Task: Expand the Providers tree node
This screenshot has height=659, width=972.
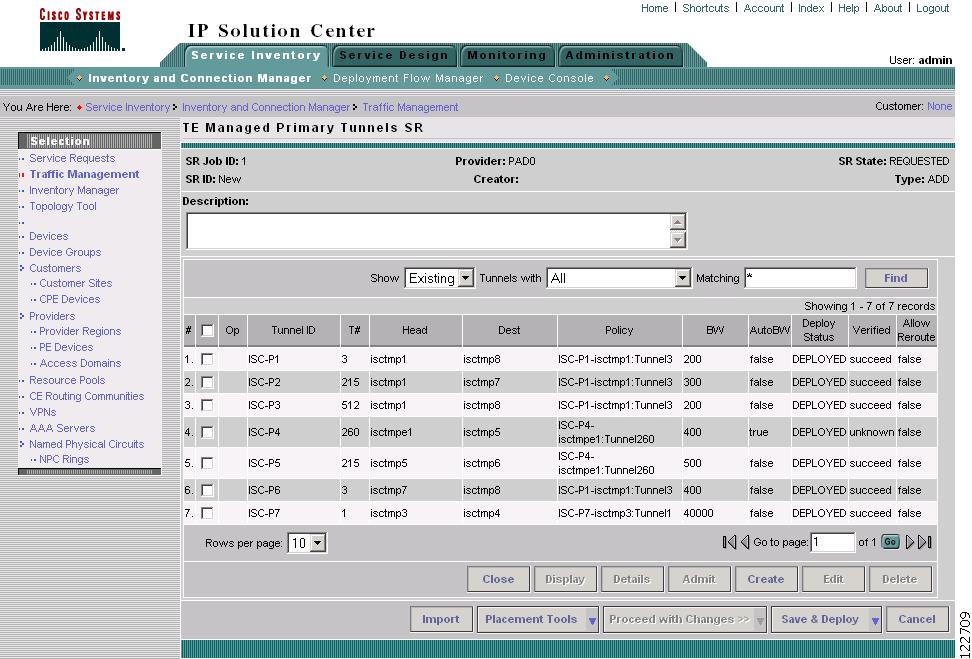Action: pos(22,316)
